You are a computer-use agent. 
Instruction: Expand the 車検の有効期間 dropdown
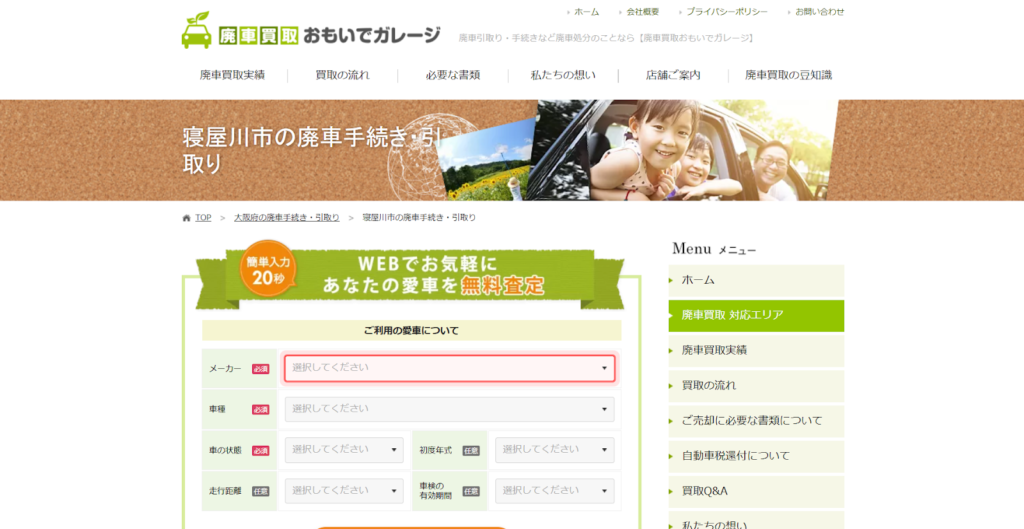[554, 491]
